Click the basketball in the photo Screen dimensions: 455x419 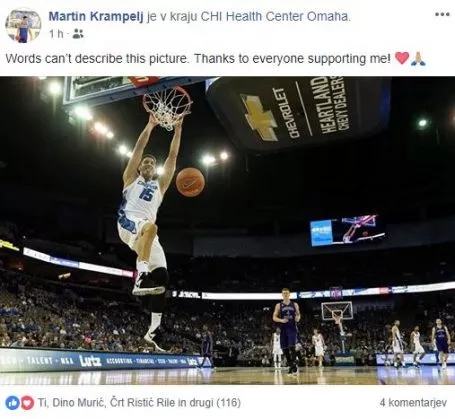click(190, 182)
